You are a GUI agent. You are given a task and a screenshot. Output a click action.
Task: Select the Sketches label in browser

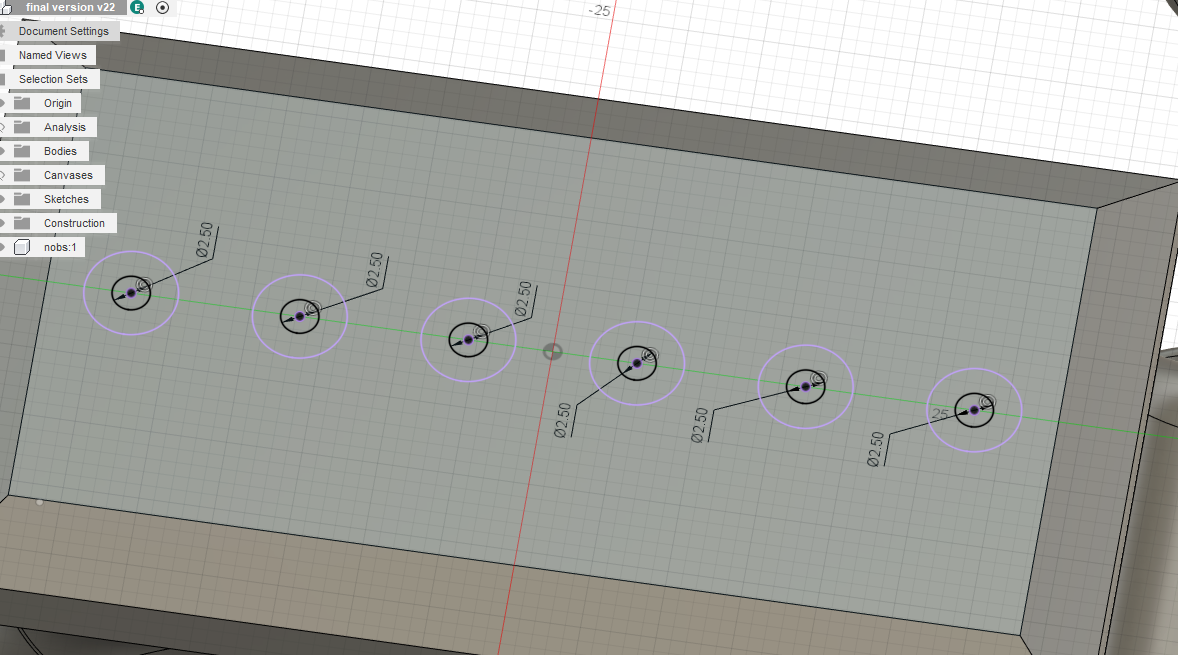click(66, 200)
